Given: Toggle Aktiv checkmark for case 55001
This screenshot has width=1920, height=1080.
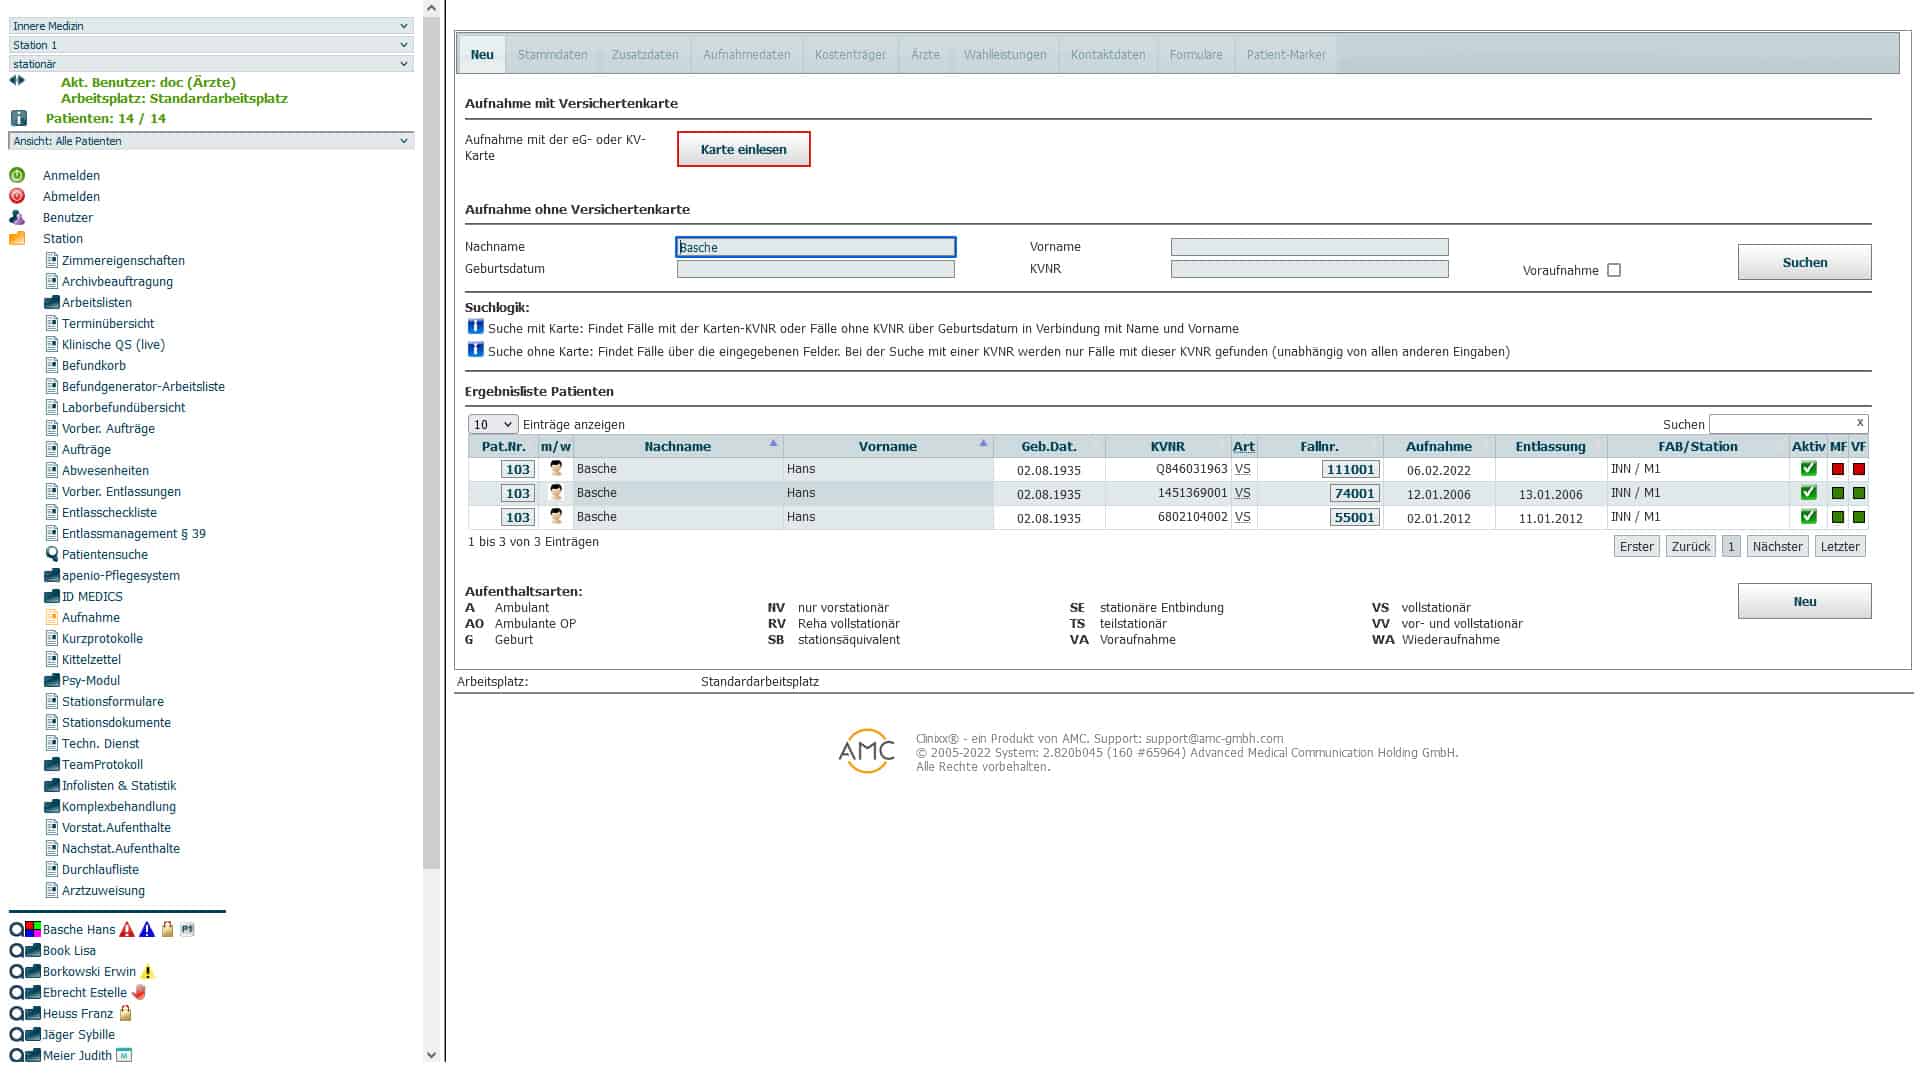Looking at the screenshot, I should tap(1808, 517).
